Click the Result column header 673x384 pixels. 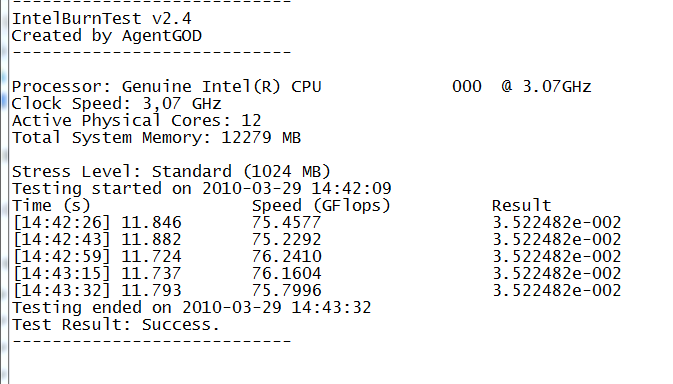tap(521, 206)
